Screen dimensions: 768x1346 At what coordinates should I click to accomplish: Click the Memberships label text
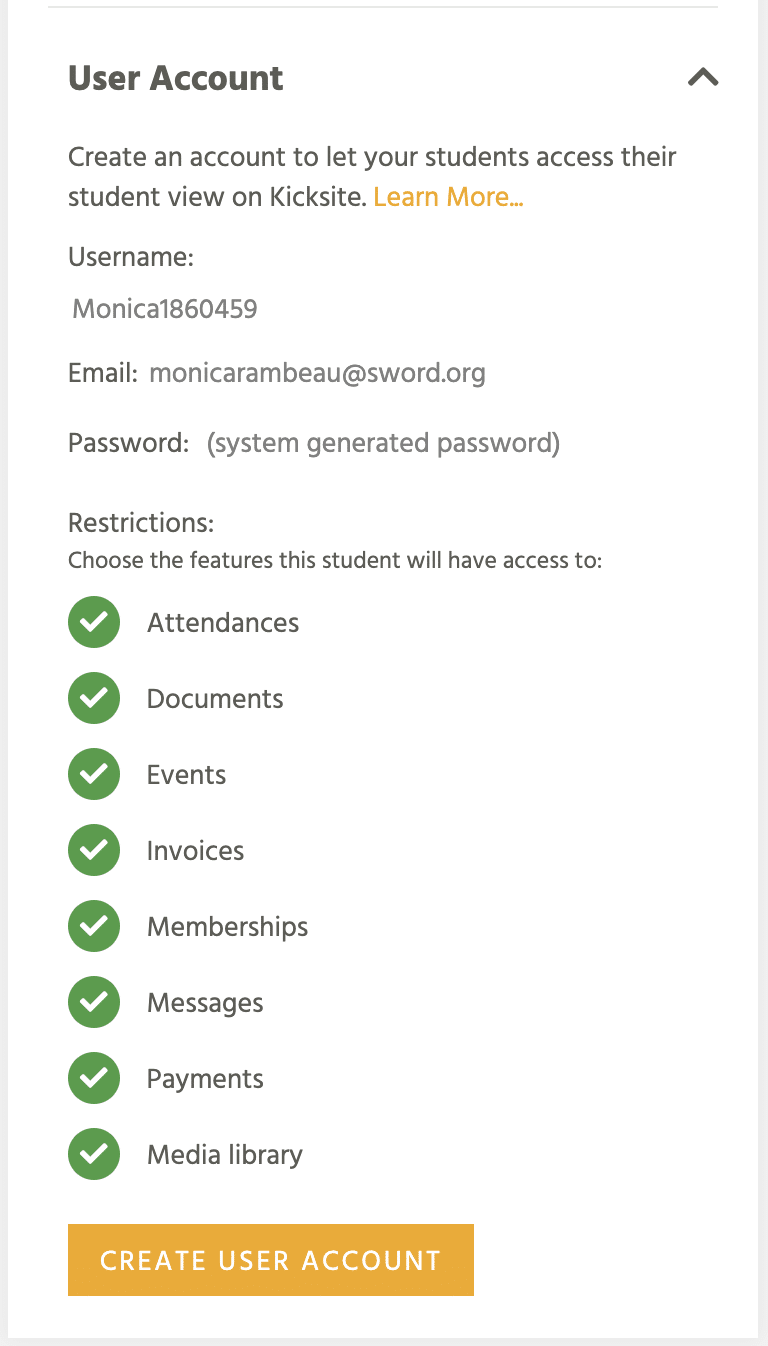228,927
